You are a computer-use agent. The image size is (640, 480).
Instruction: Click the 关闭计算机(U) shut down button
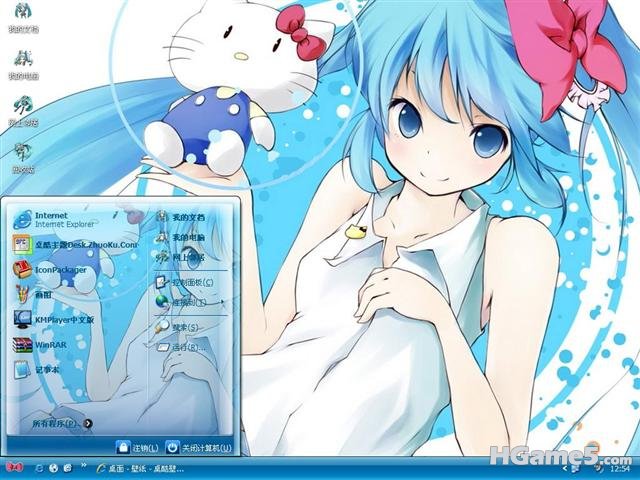(x=200, y=448)
